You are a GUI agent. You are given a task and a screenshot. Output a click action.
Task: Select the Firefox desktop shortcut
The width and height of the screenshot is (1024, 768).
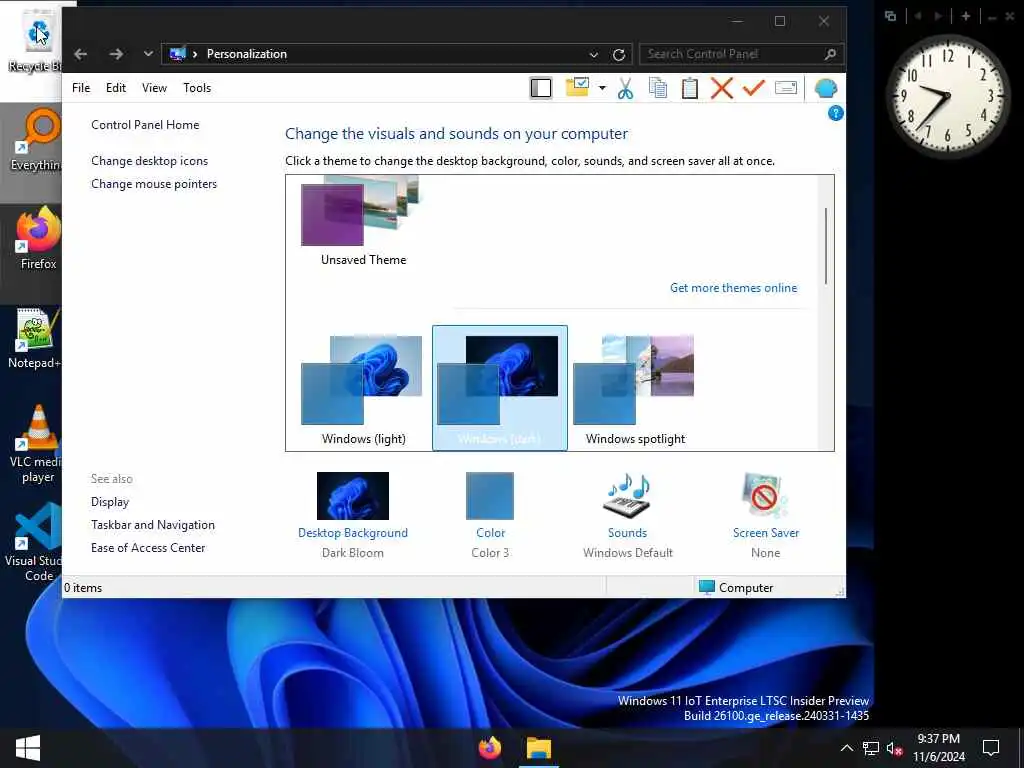pos(38,239)
